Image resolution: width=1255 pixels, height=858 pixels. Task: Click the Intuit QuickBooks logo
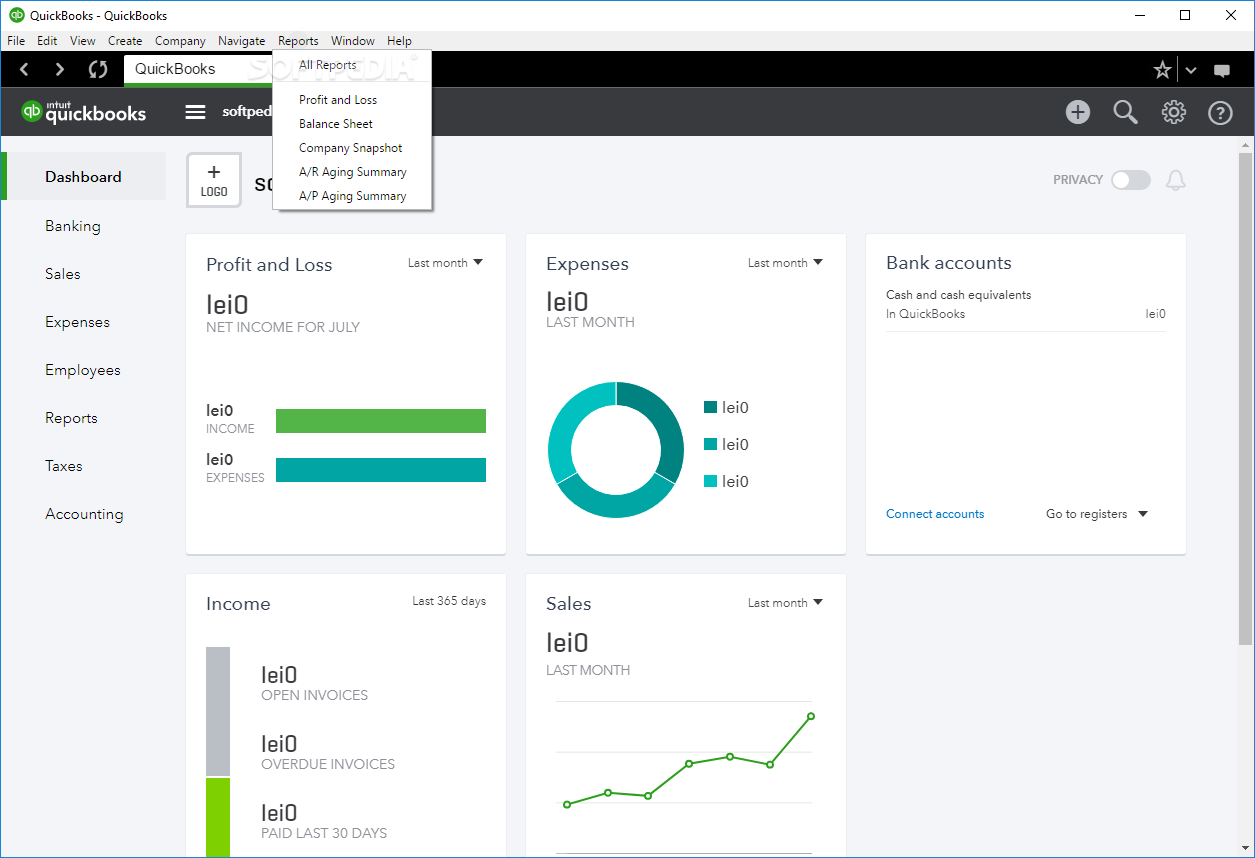[x=84, y=111]
